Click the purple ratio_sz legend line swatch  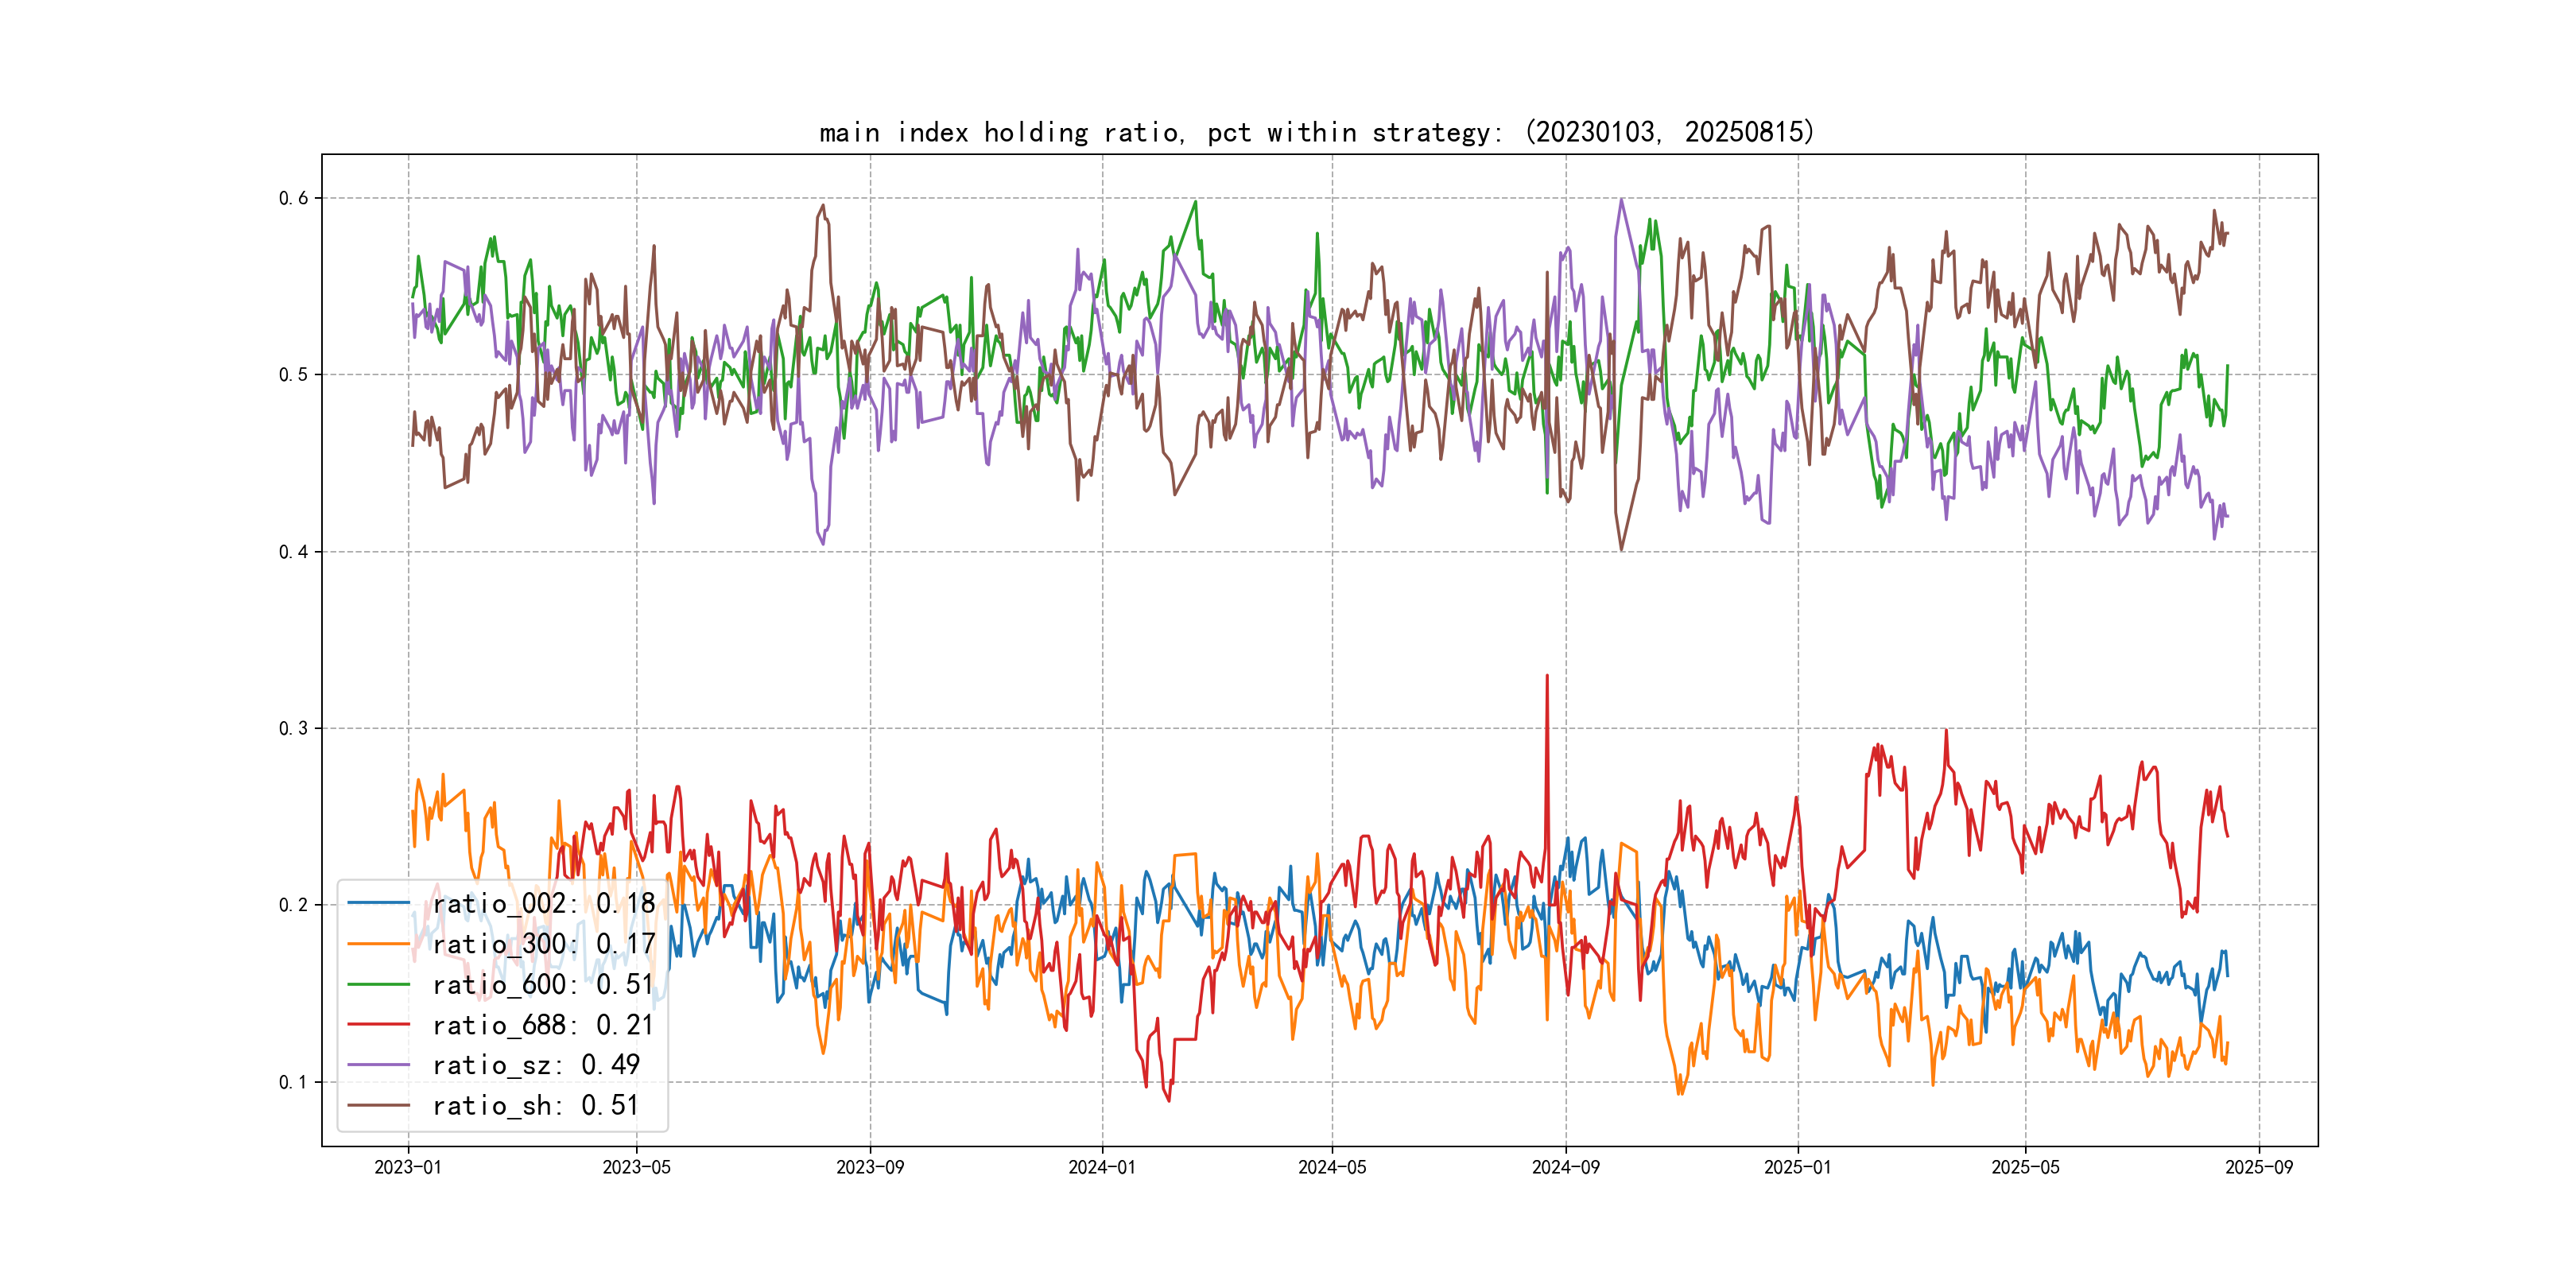tap(378, 1065)
